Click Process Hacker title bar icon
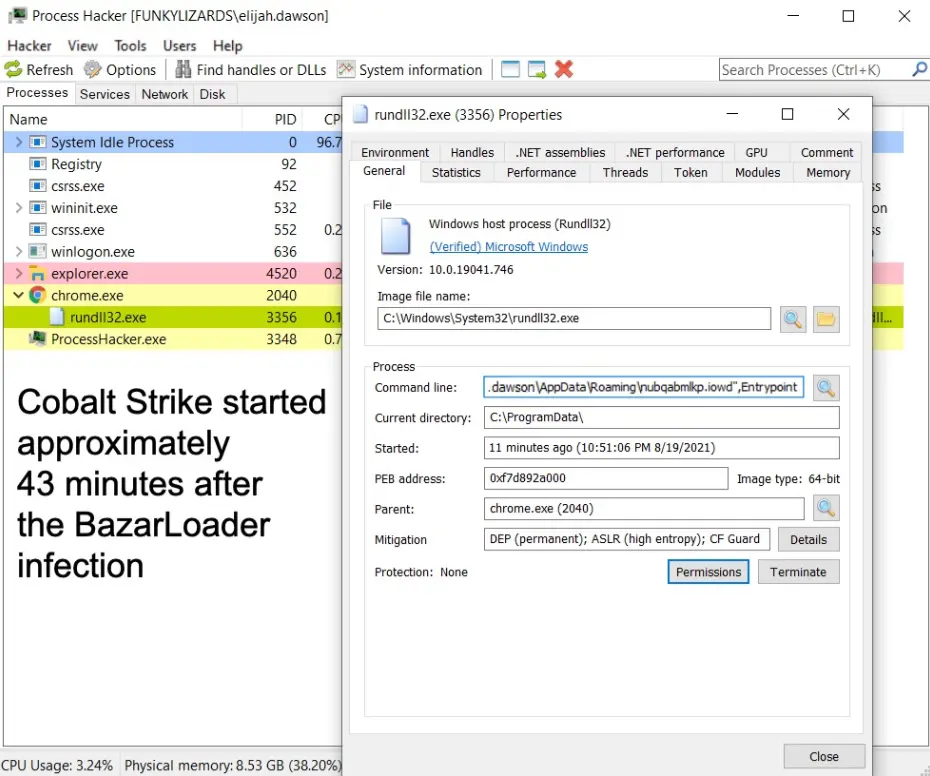The image size is (930, 776). tap(17, 15)
